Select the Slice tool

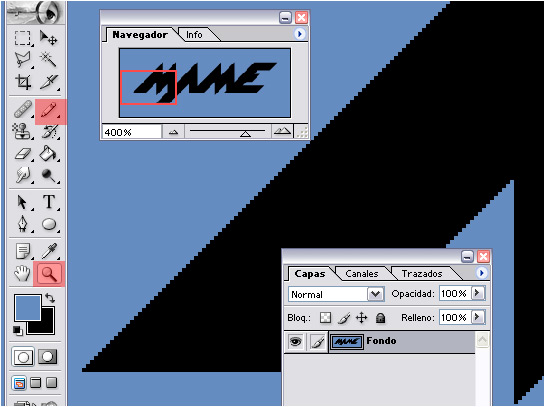[48, 82]
